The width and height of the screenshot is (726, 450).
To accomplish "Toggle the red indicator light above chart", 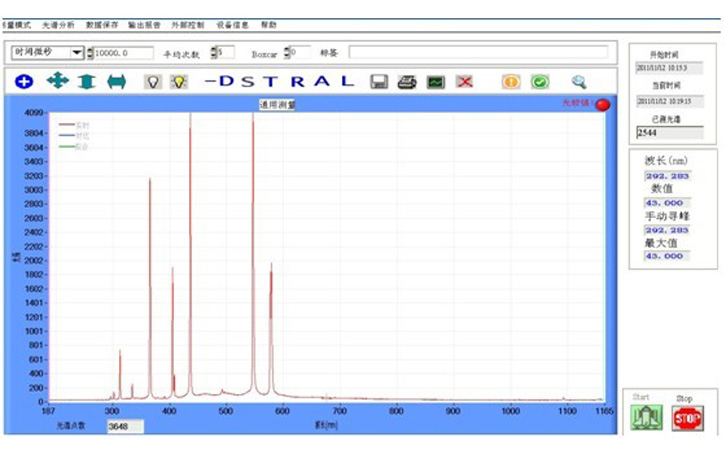I will tap(603, 105).
